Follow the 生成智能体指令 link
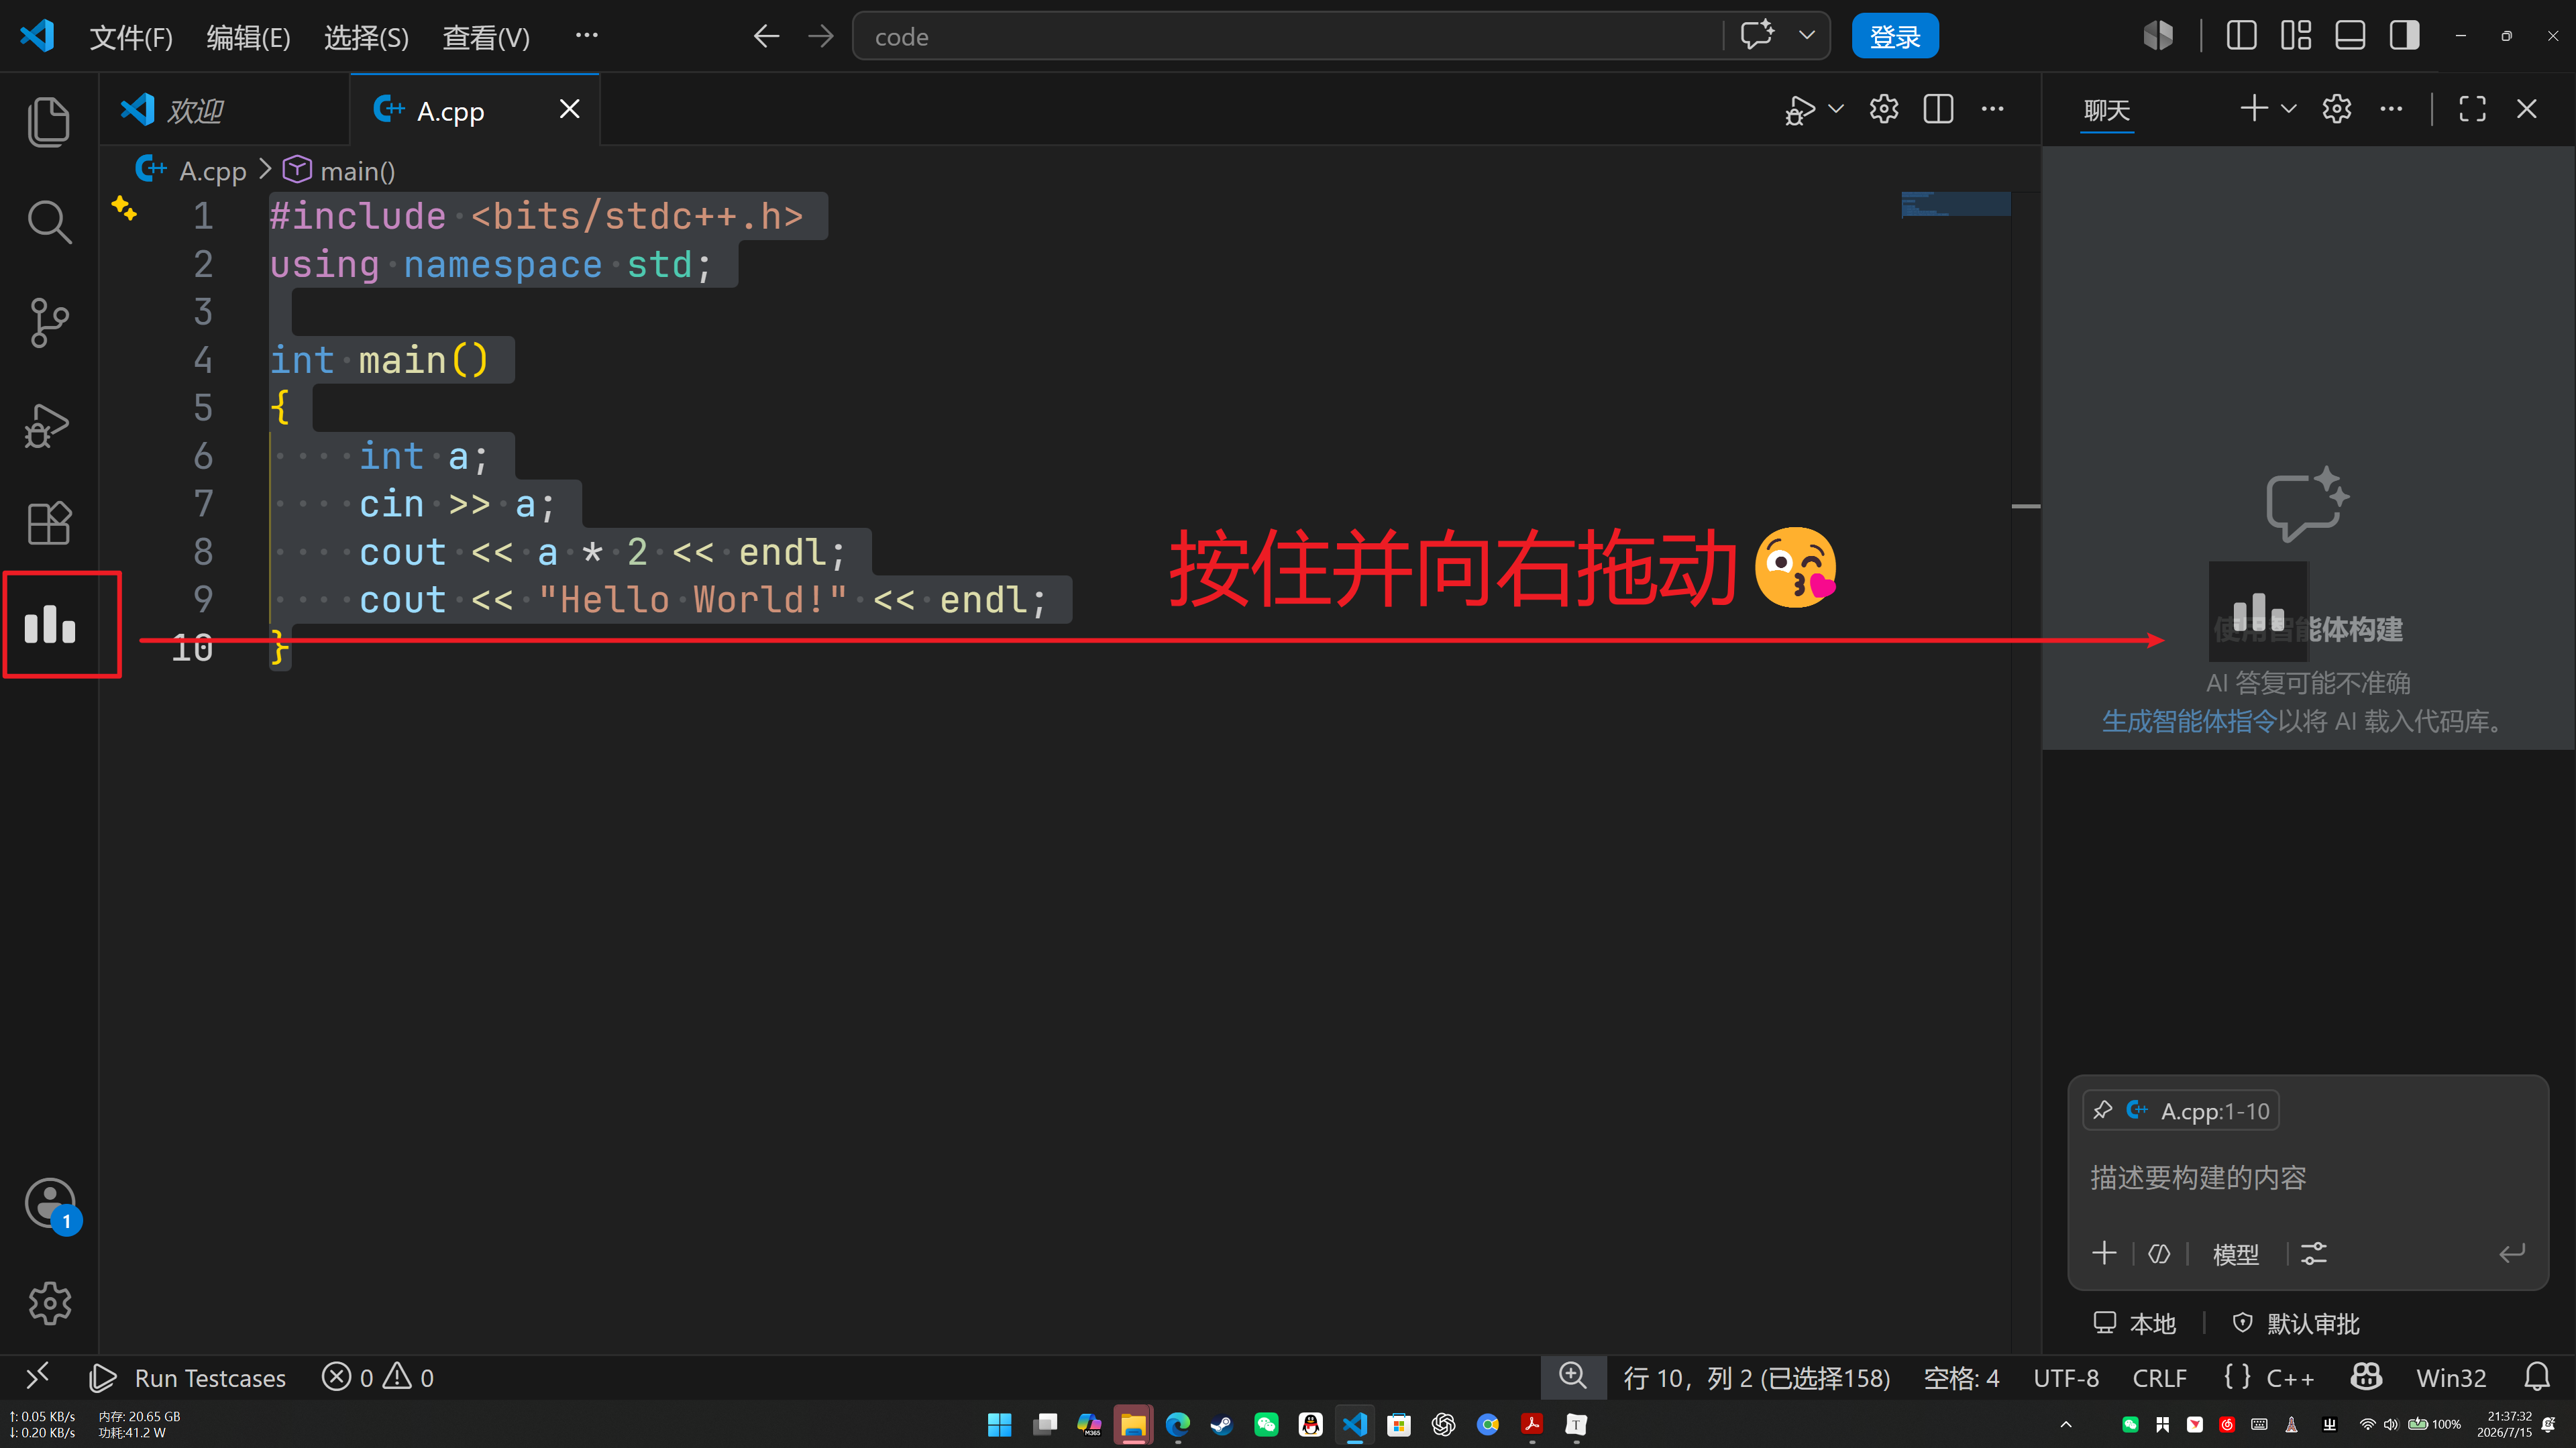Screen dimensions: 2576x1448 (2189, 722)
